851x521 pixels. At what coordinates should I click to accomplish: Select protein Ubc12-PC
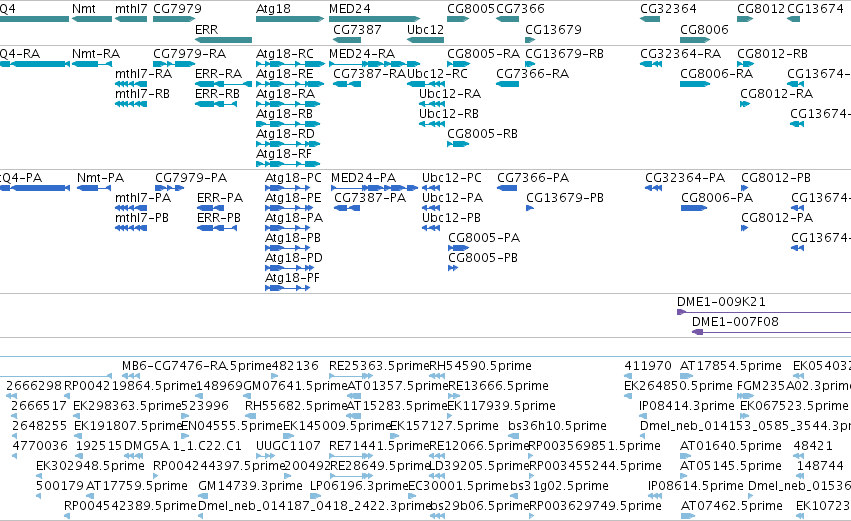[x=431, y=188]
